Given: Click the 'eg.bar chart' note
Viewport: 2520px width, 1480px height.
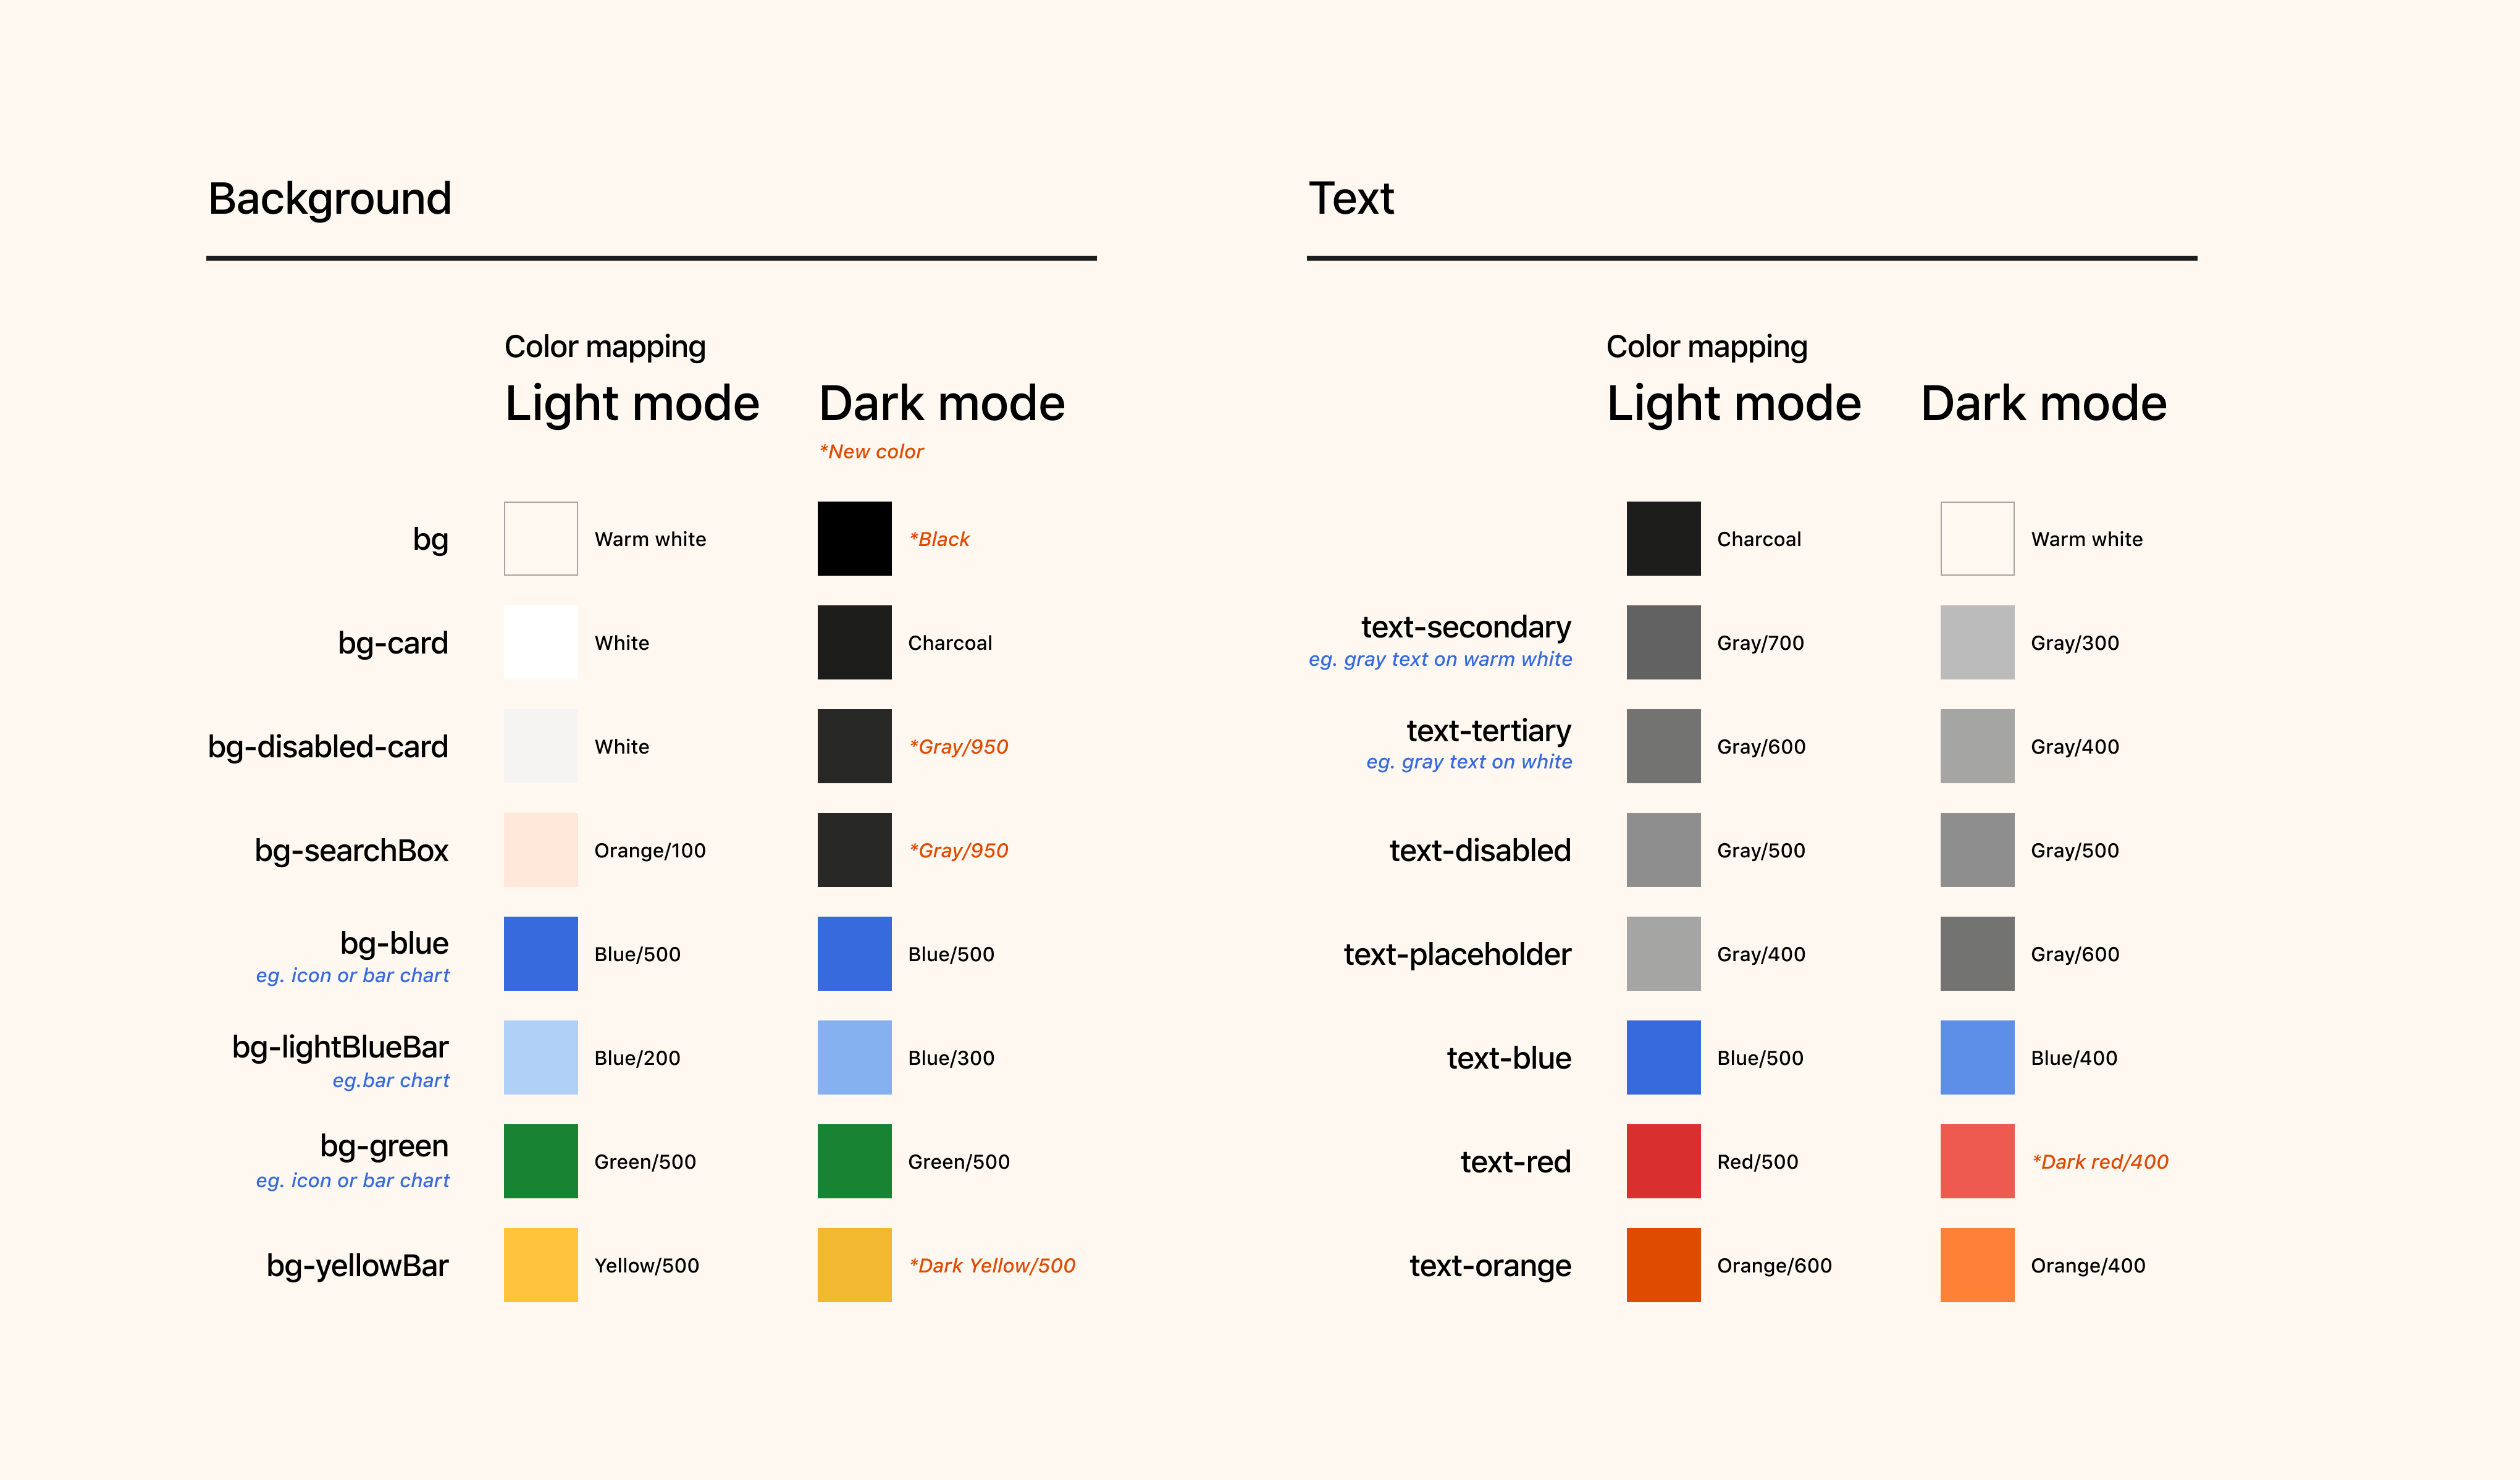Looking at the screenshot, I should (x=391, y=1081).
